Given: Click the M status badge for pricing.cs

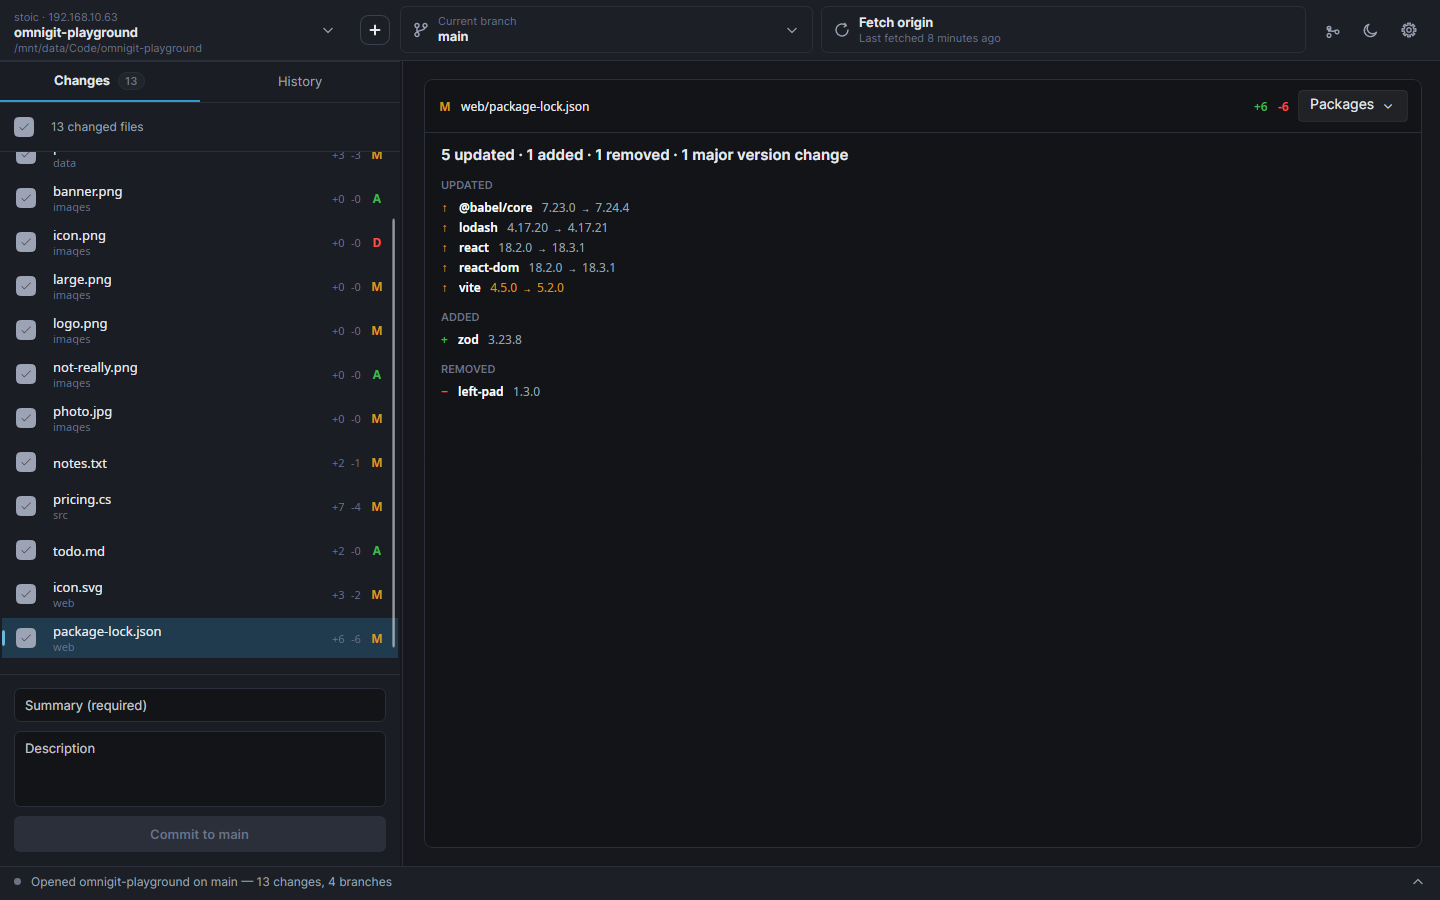Looking at the screenshot, I should point(377,507).
